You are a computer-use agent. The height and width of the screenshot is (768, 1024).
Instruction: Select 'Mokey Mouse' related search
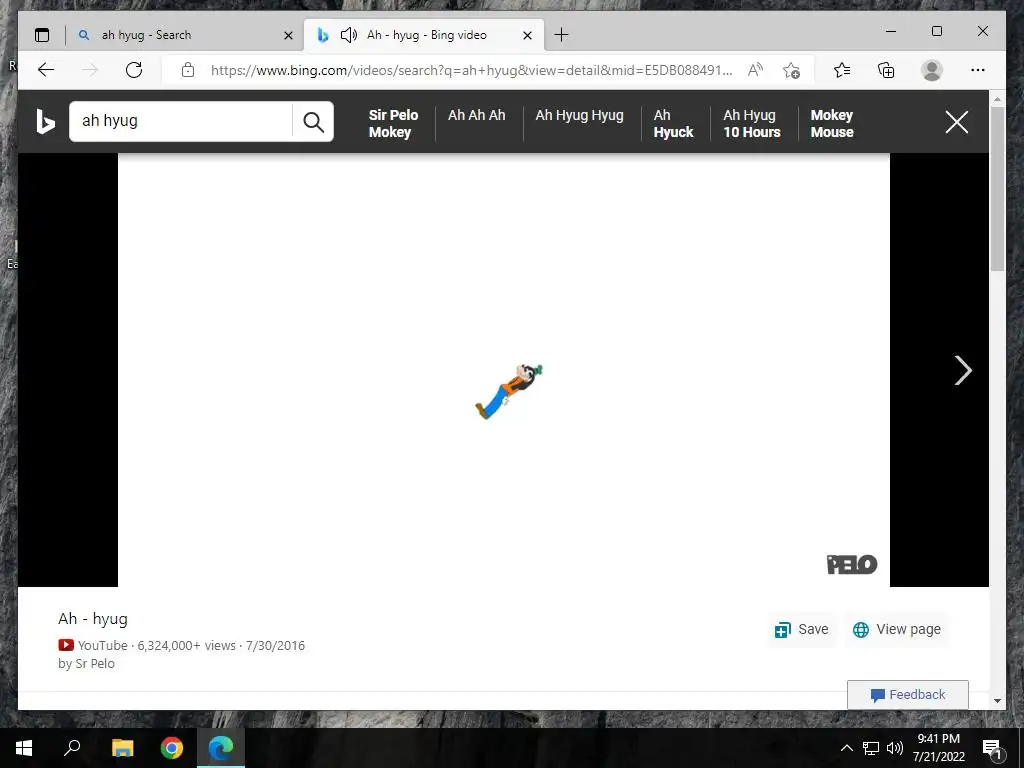pos(832,123)
